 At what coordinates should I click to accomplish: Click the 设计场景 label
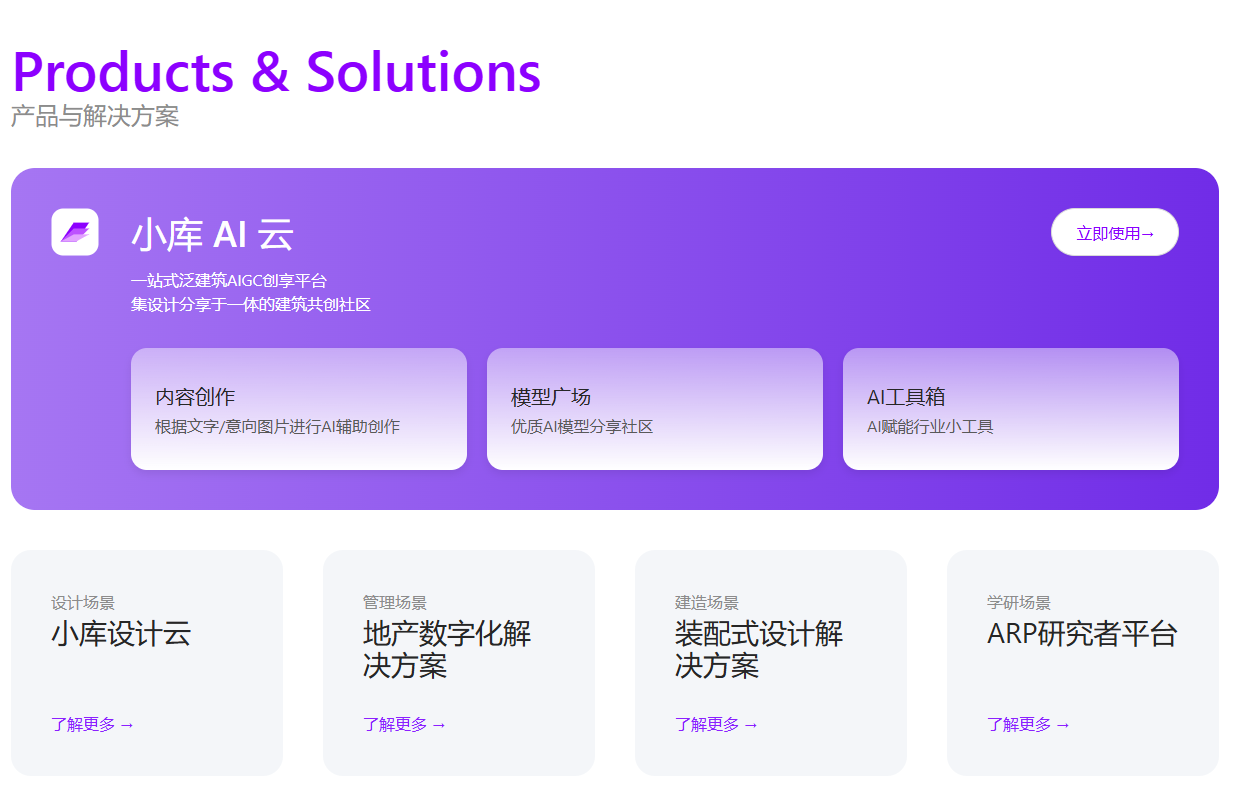(x=83, y=603)
